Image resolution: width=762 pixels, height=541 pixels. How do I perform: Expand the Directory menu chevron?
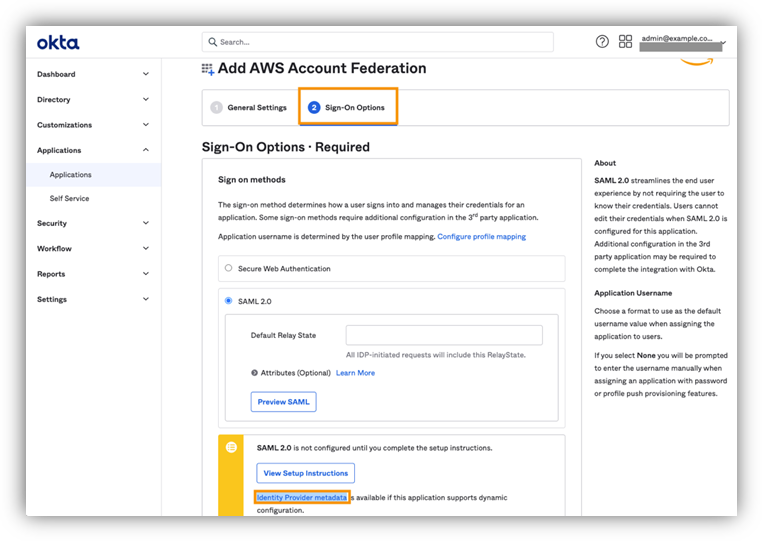point(146,99)
